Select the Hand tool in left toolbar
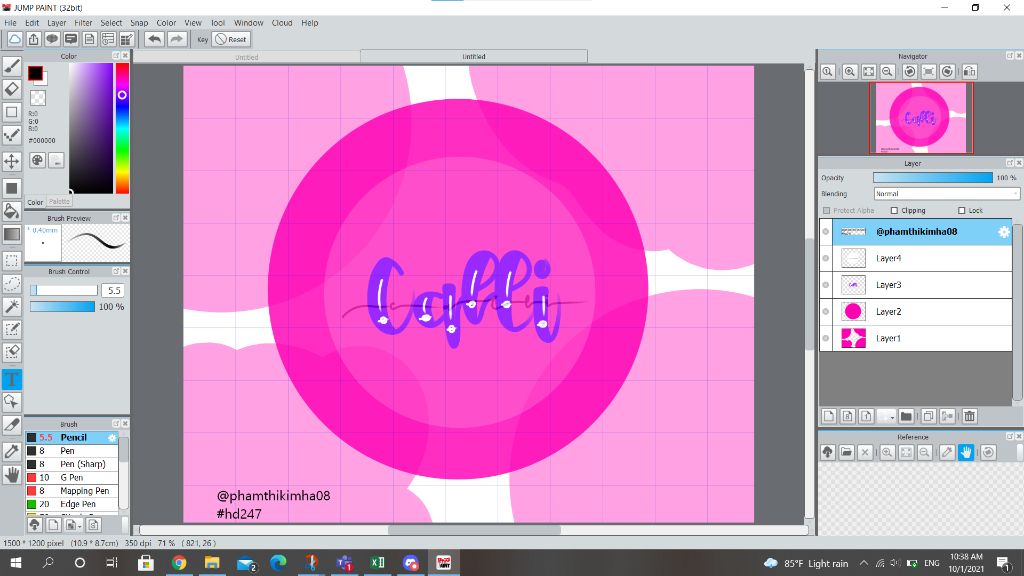 (12, 474)
